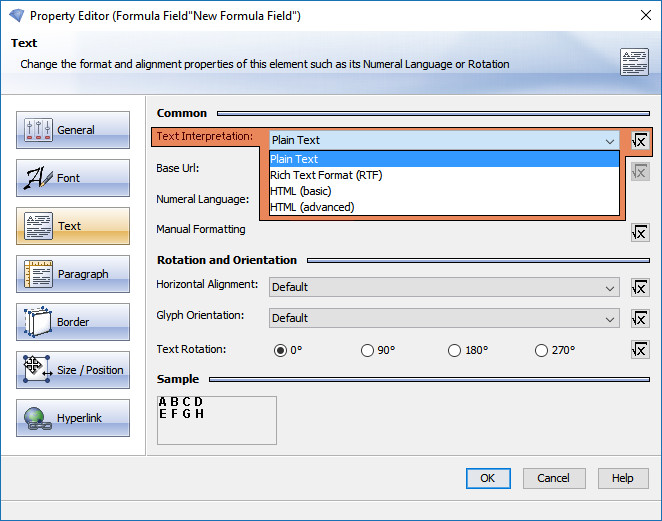Click the formula icon beside Horizontal Alignment

(x=640, y=287)
